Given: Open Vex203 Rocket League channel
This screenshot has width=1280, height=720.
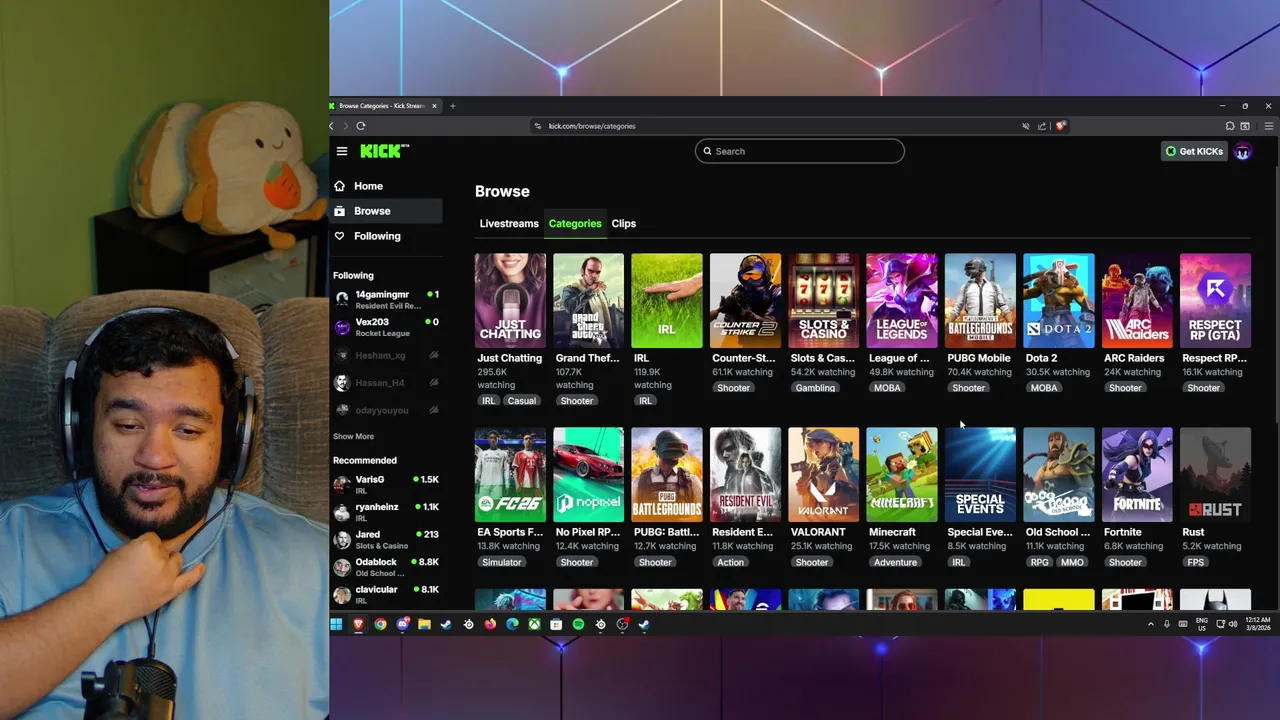Looking at the screenshot, I should 386,327.
